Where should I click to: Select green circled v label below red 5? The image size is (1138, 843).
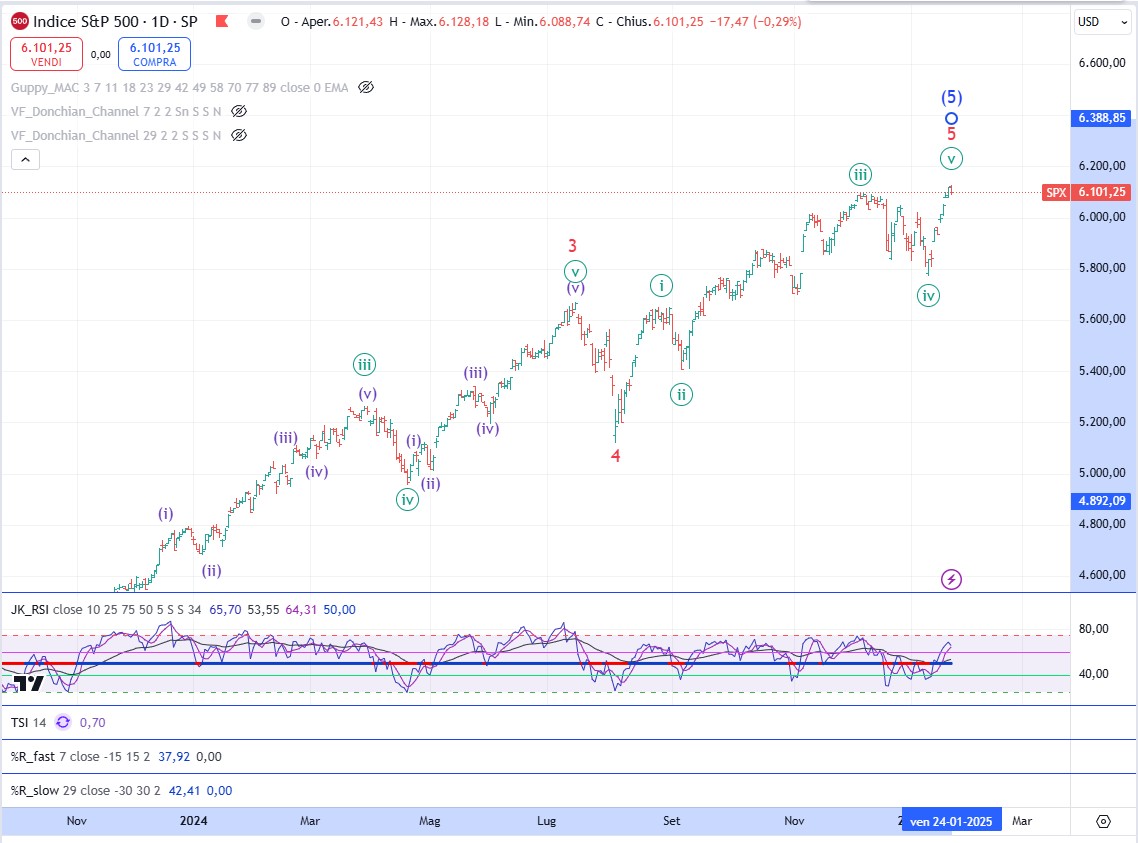click(x=951, y=158)
